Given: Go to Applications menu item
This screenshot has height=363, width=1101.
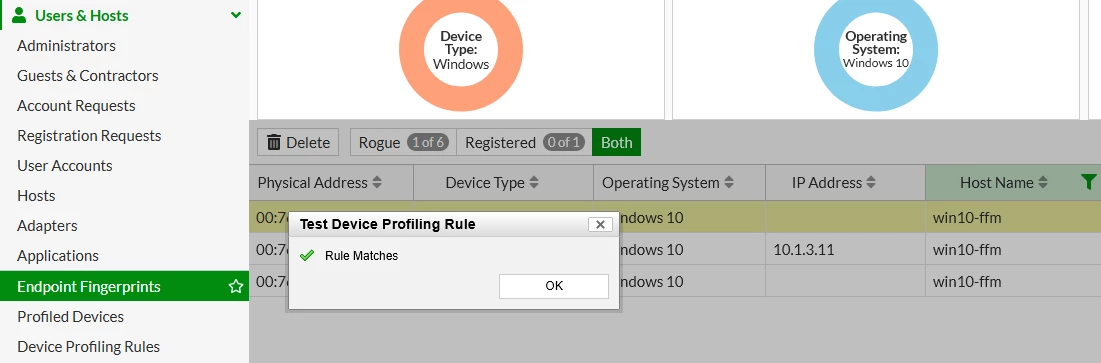Looking at the screenshot, I should 58,256.
